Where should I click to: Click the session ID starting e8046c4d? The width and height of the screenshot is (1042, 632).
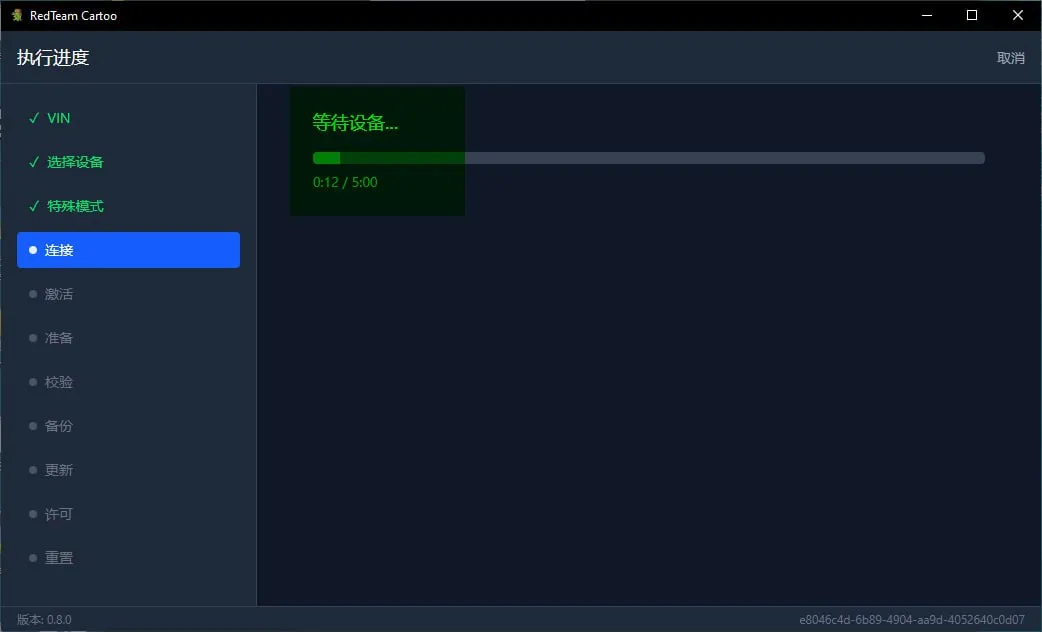[x=912, y=619]
